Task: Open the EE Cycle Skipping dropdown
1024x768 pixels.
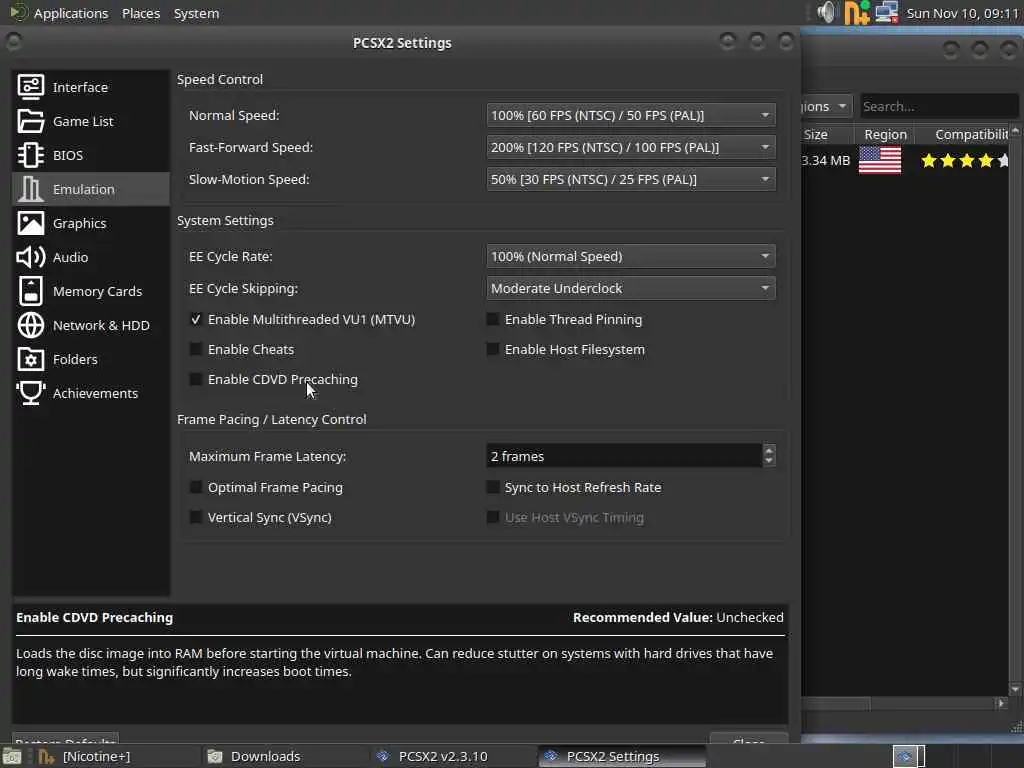Action: (631, 288)
